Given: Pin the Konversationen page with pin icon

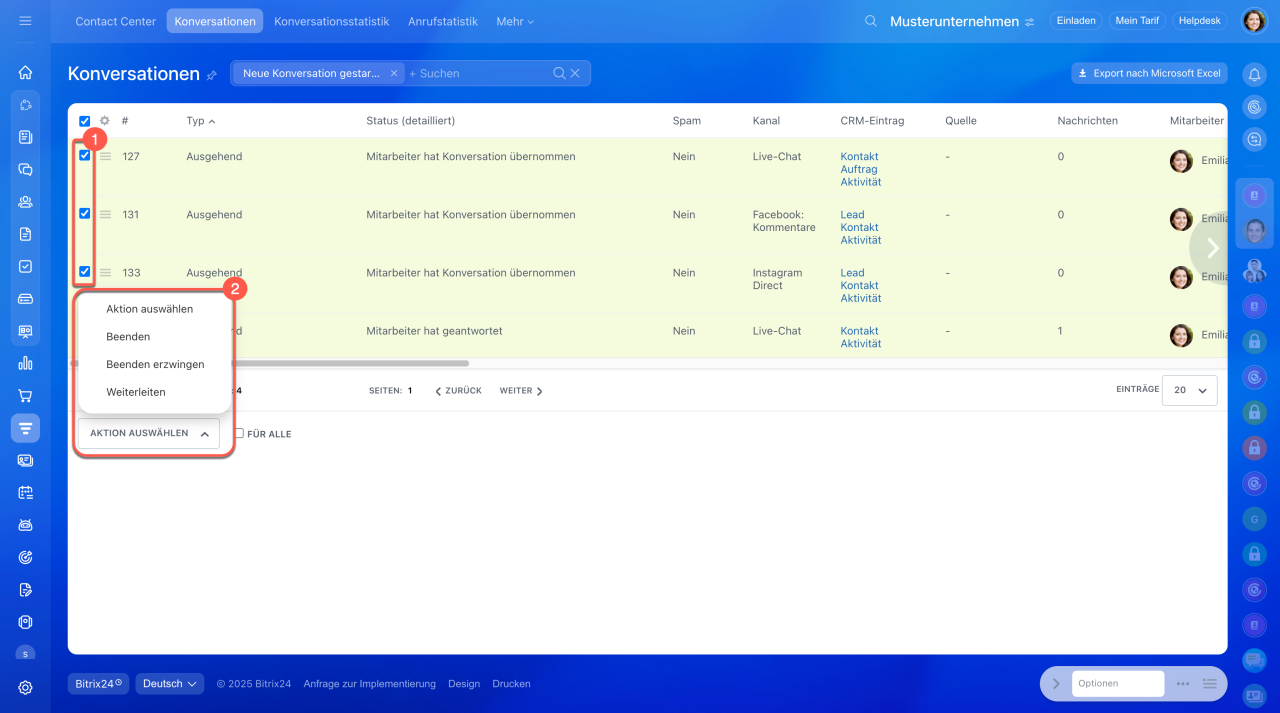Looking at the screenshot, I should click(211, 75).
